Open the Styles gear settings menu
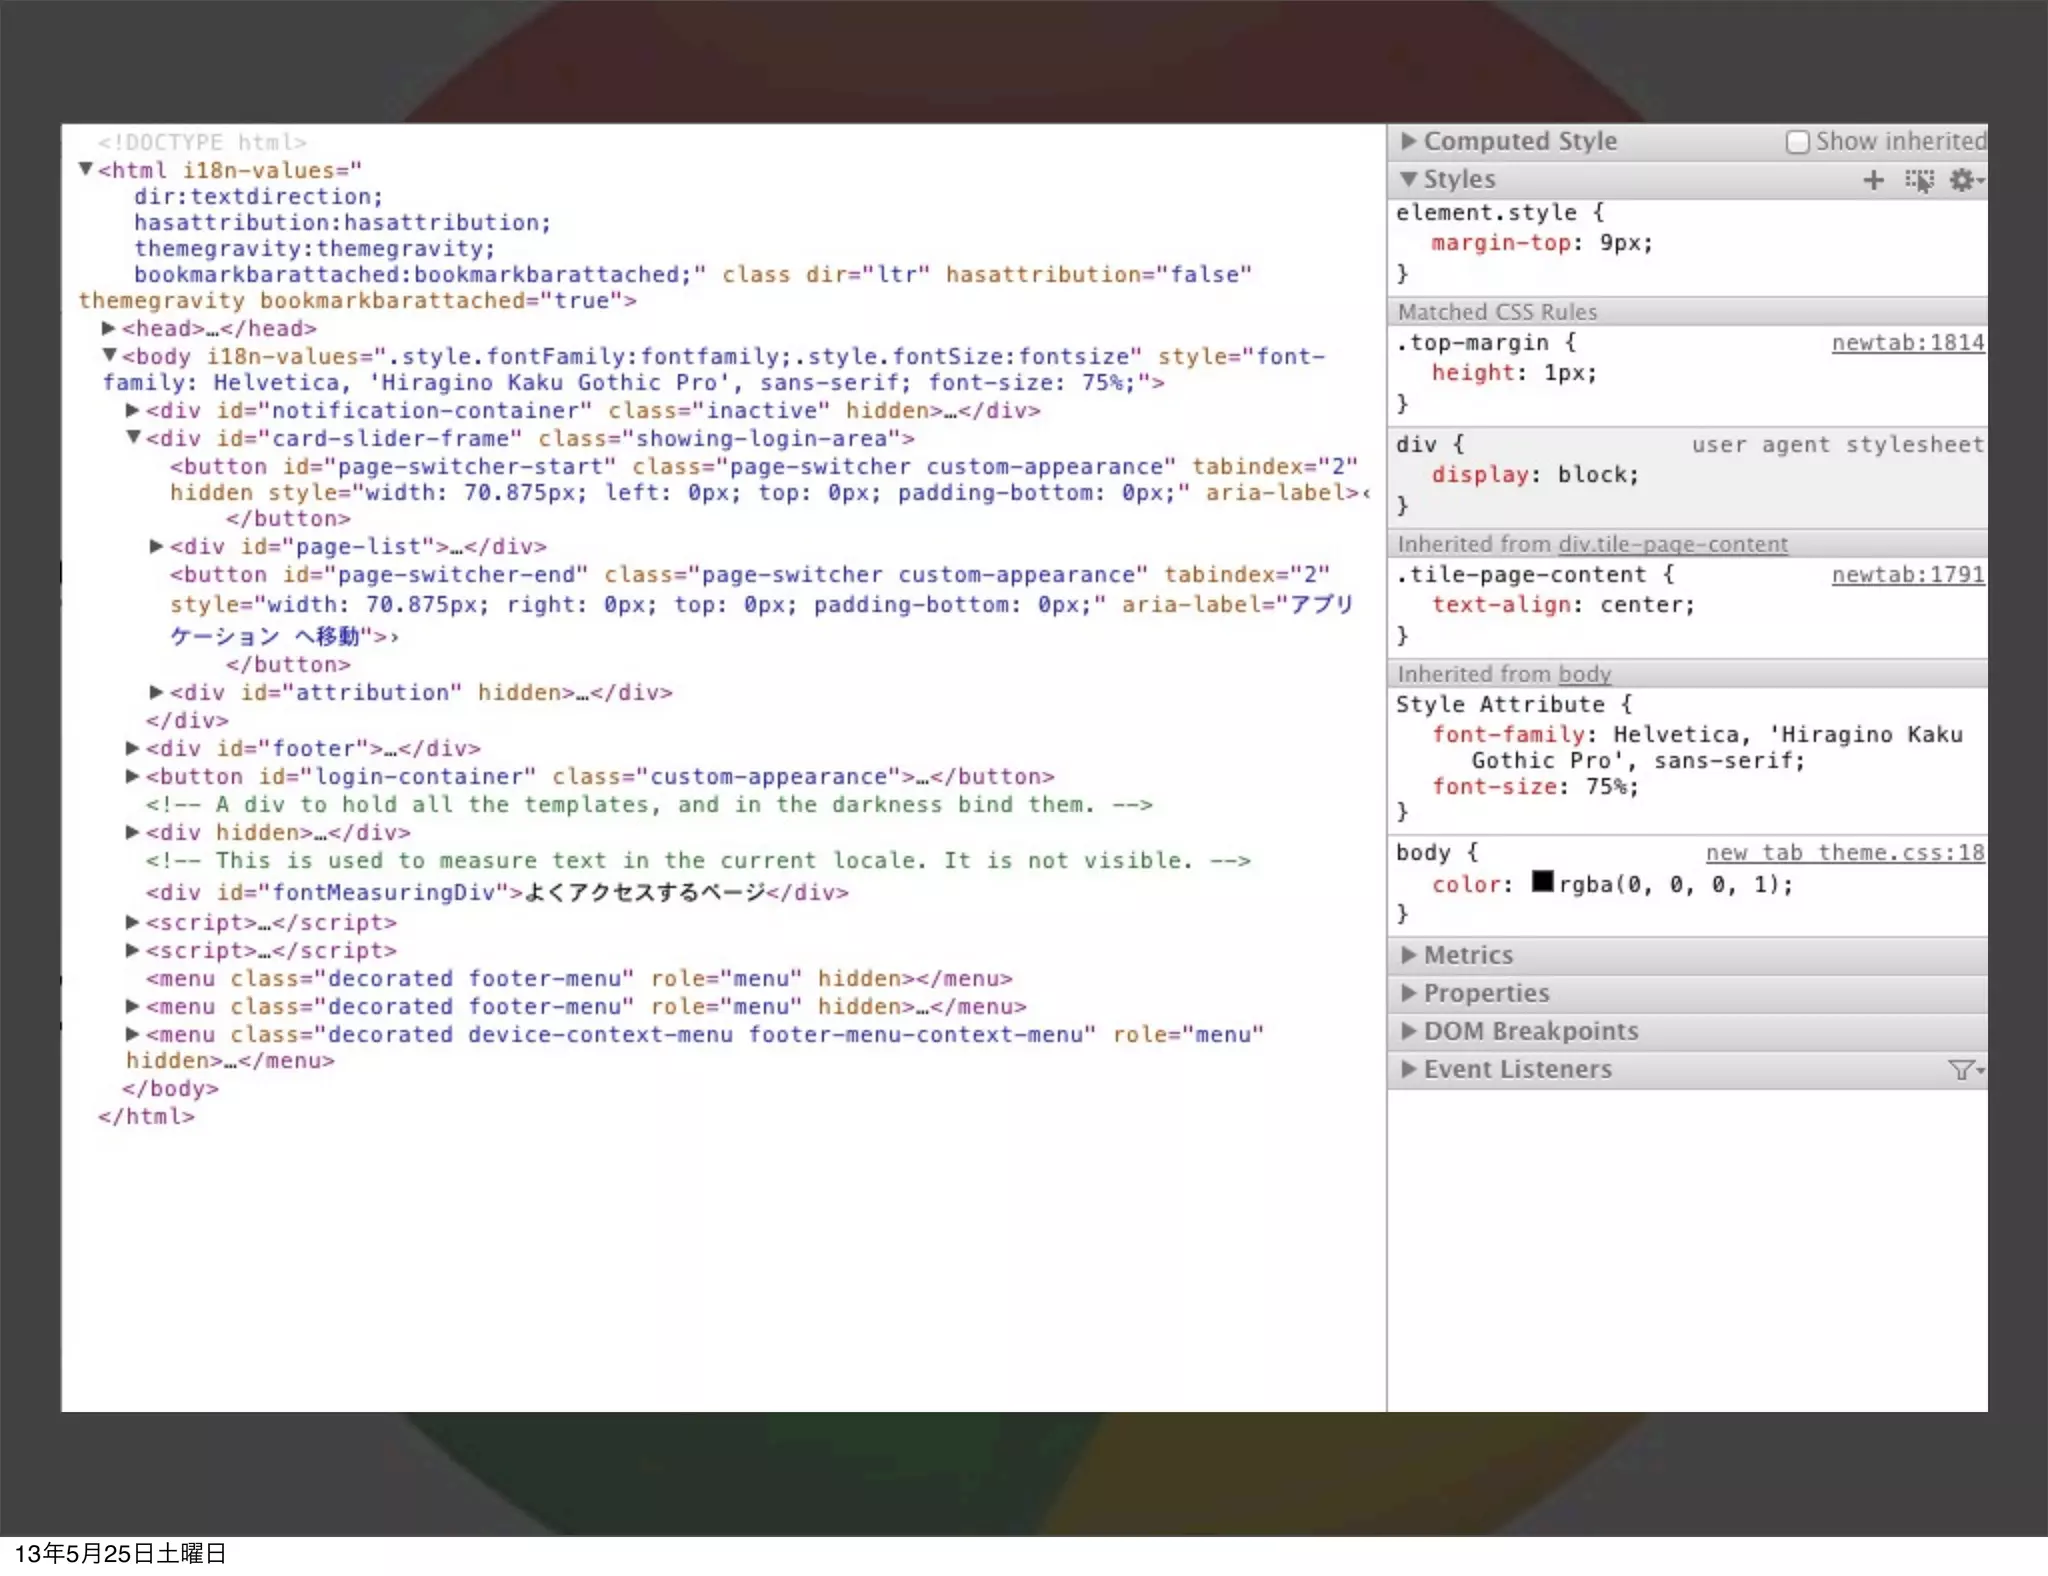The height and width of the screenshot is (1576, 2048). click(x=1964, y=180)
